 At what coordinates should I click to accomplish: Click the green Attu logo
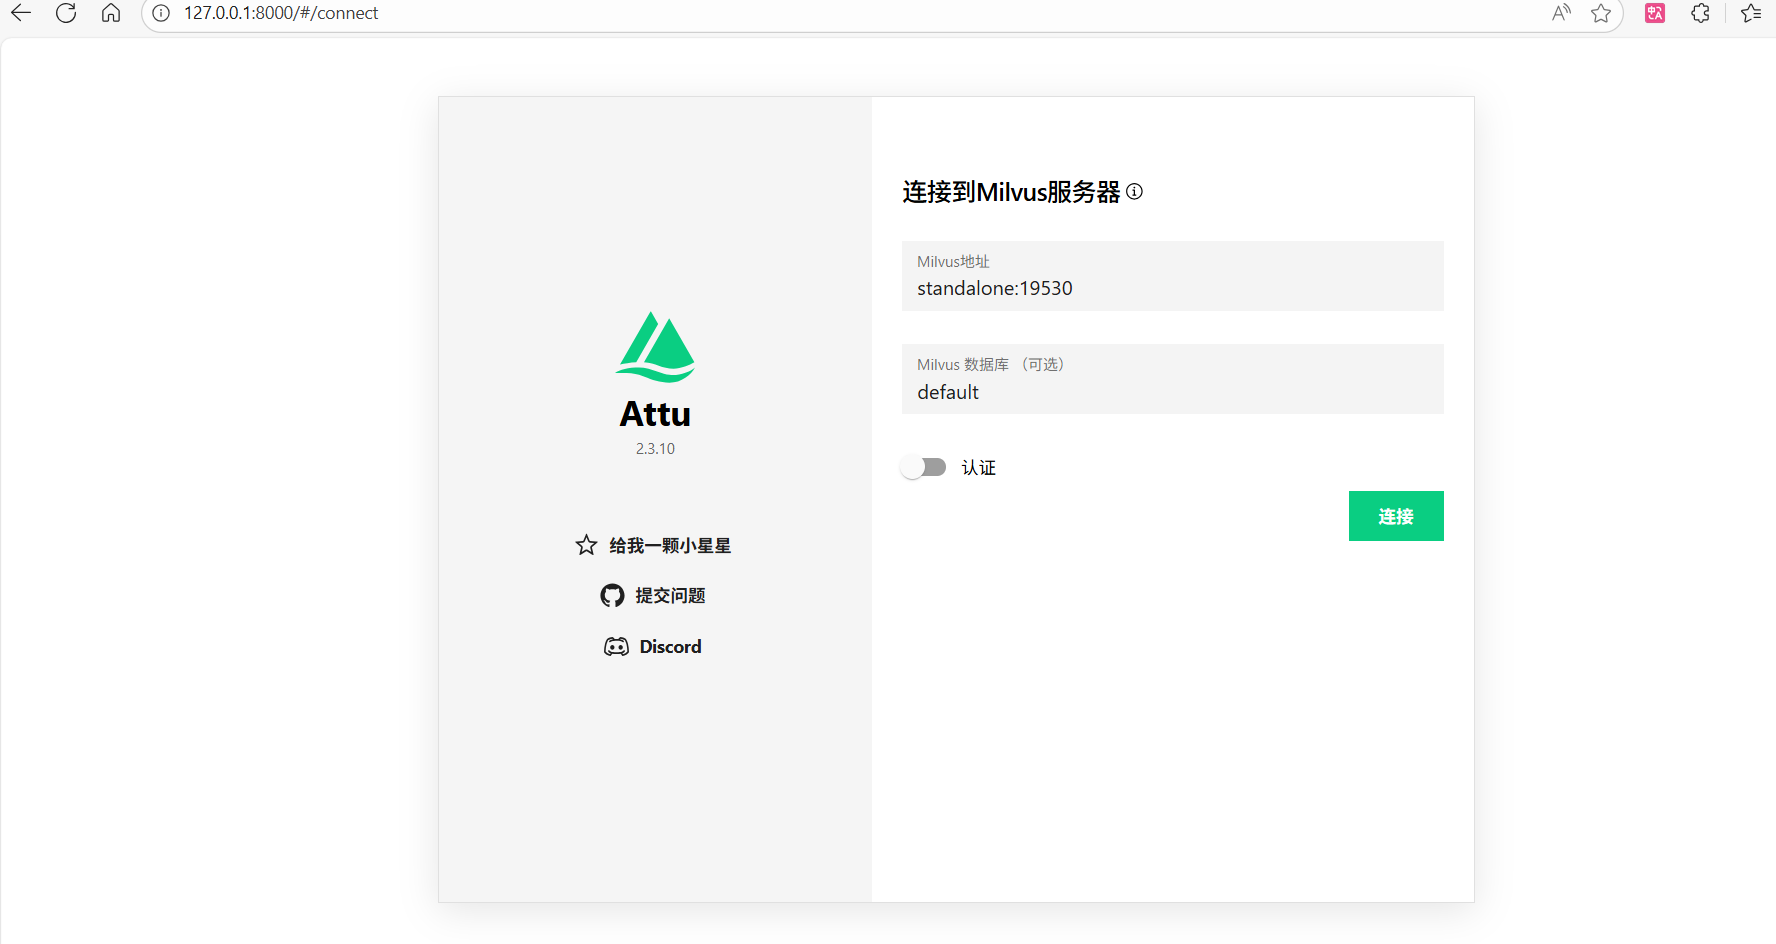[x=655, y=347]
